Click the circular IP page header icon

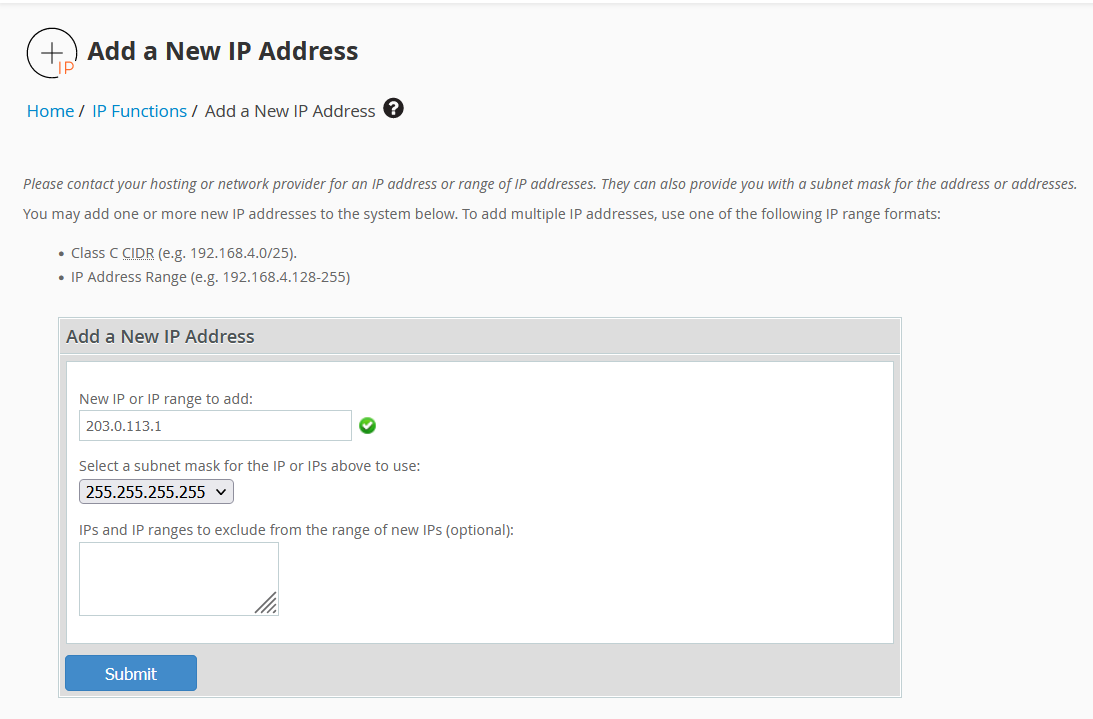point(51,52)
